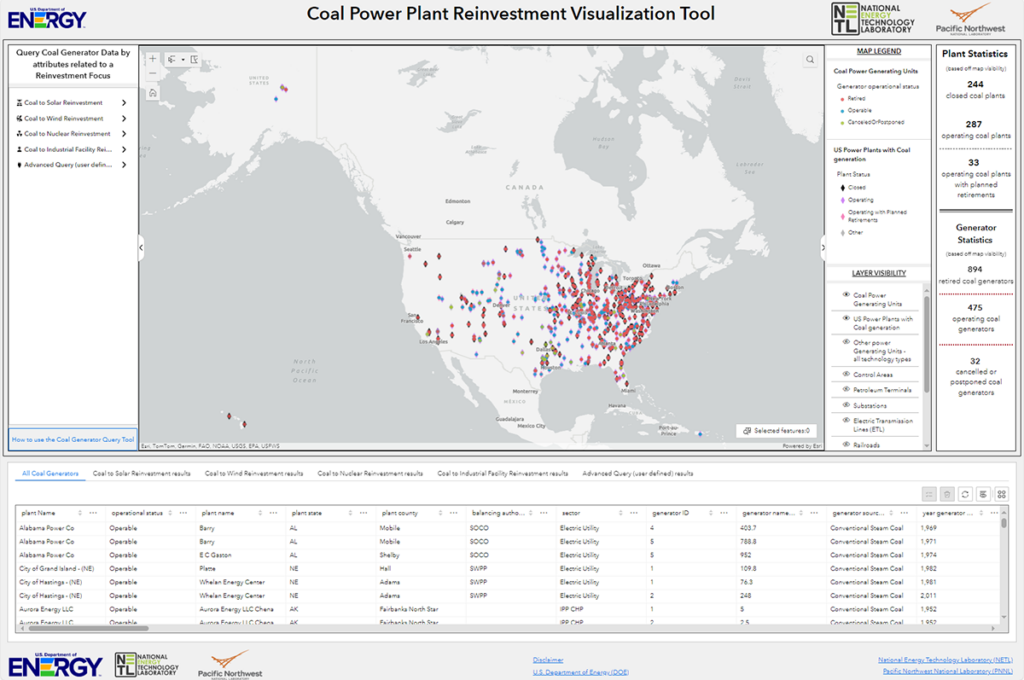This screenshot has height=680, width=1024.
Task: Switch to Coal to Wind Reinvestment results tab
Action: [x=254, y=473]
